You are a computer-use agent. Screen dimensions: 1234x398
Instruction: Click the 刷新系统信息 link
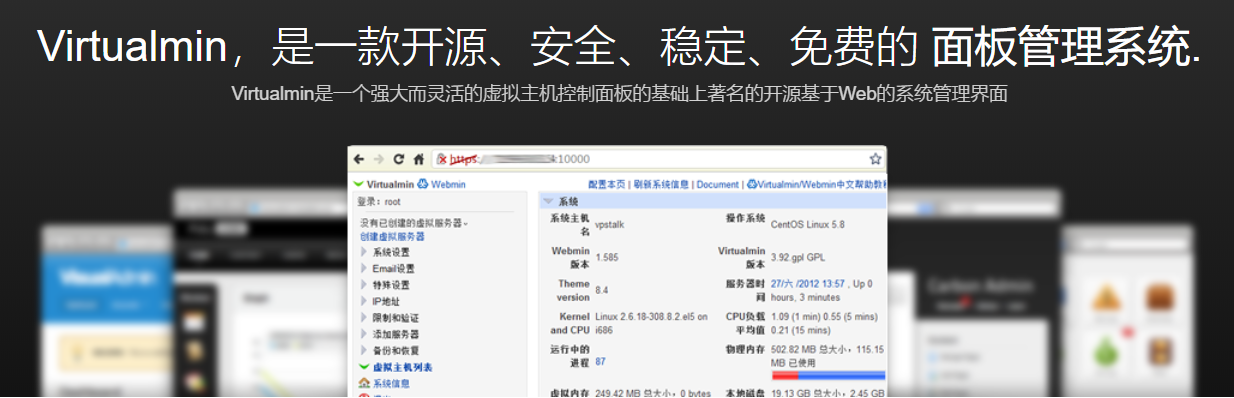(x=661, y=184)
